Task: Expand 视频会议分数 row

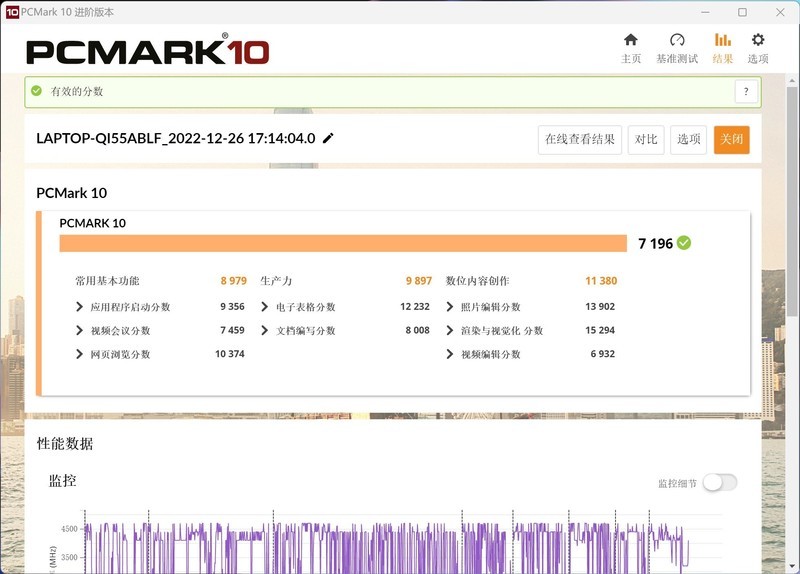Action: pyautogui.click(x=79, y=330)
